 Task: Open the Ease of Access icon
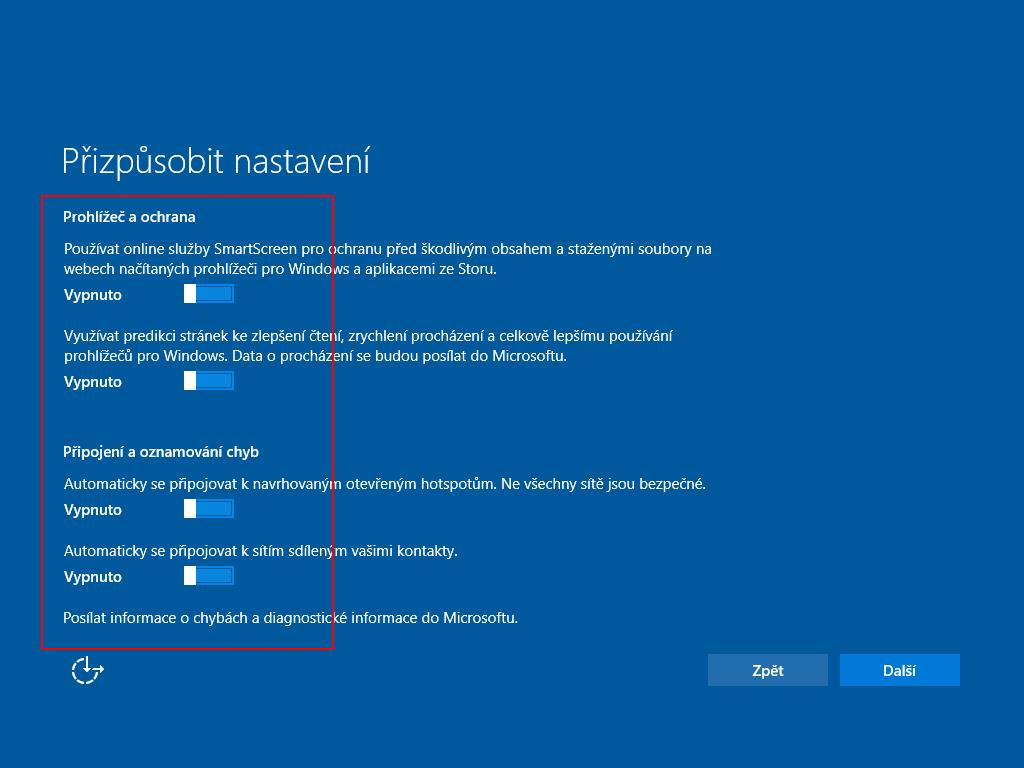pos(87,670)
